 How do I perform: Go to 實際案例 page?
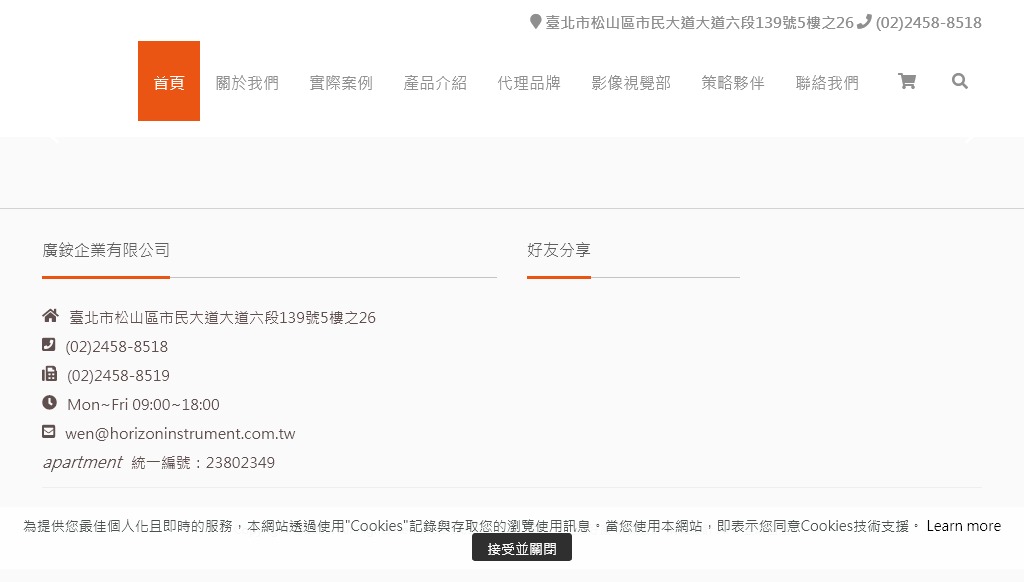tap(341, 83)
